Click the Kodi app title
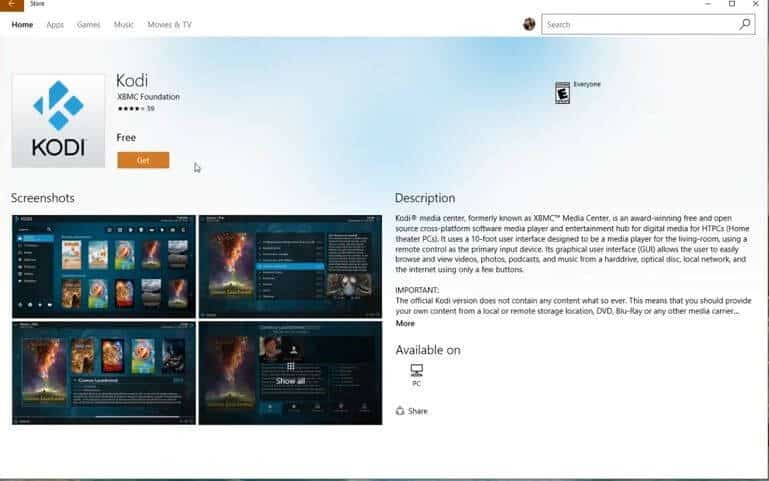Viewport: 769px width, 481px height. (132, 80)
